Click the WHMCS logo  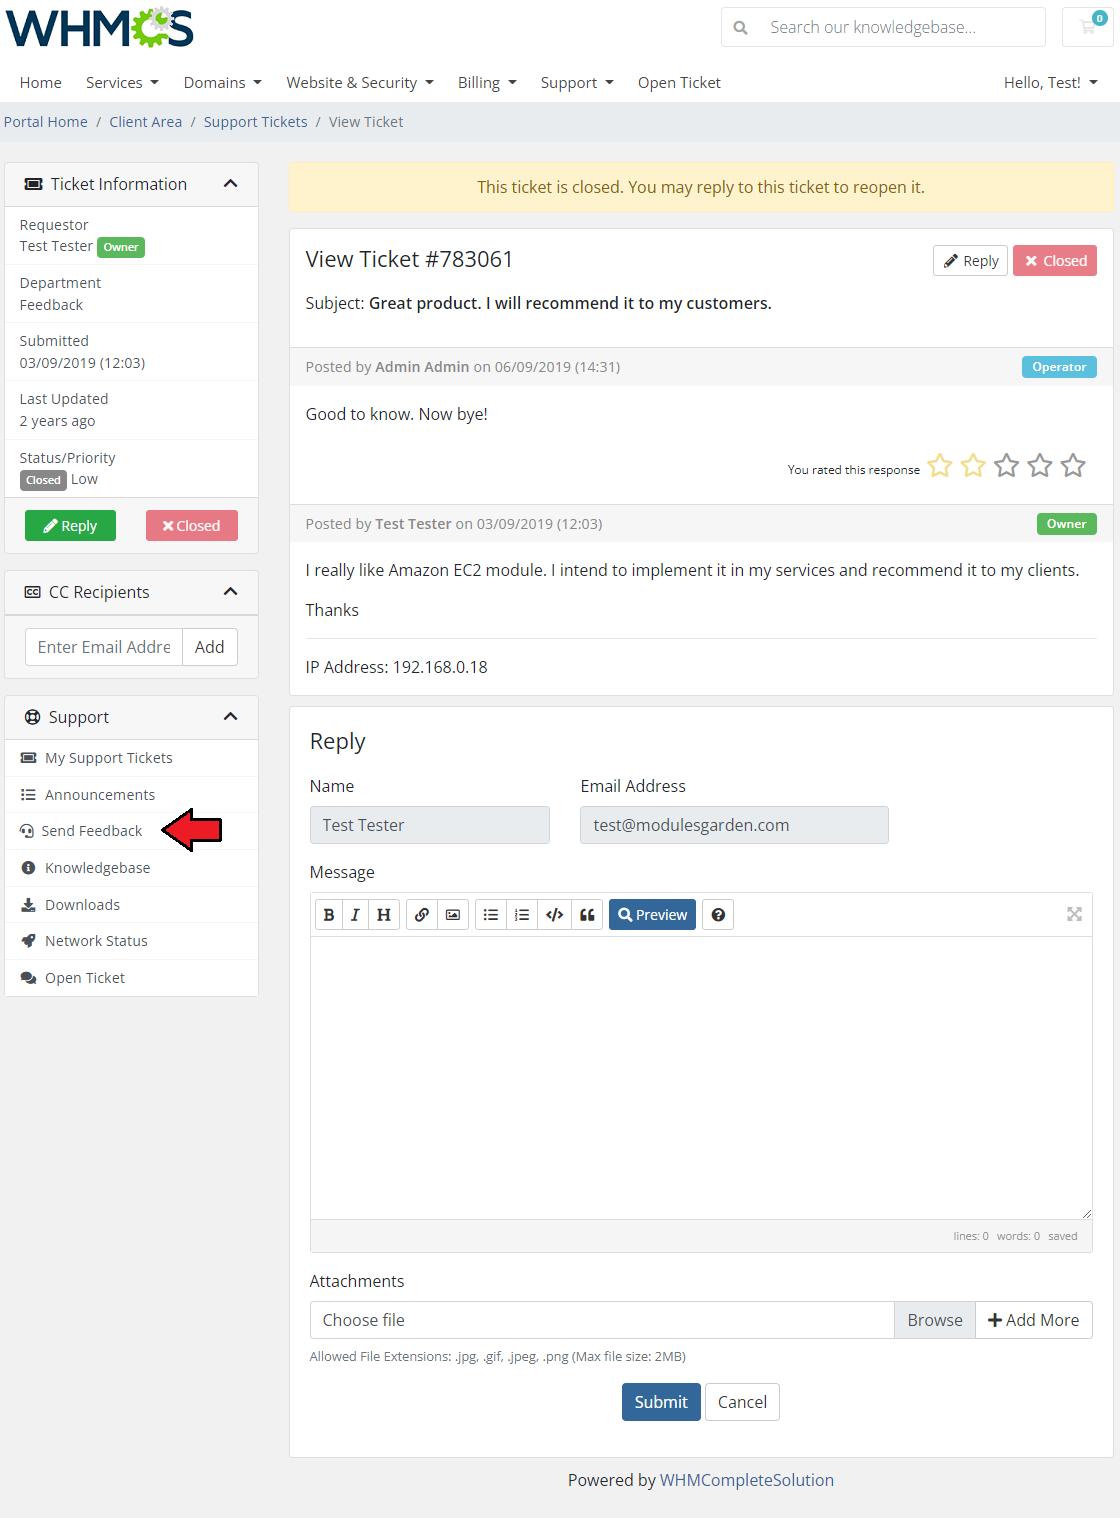99,28
